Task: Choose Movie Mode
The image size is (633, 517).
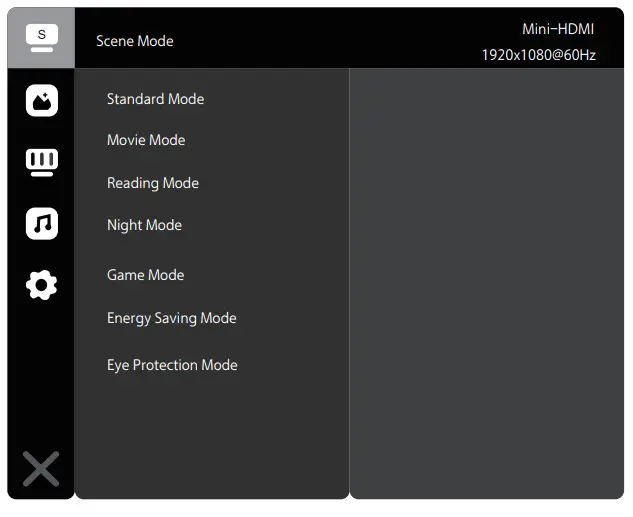Action: tap(146, 140)
